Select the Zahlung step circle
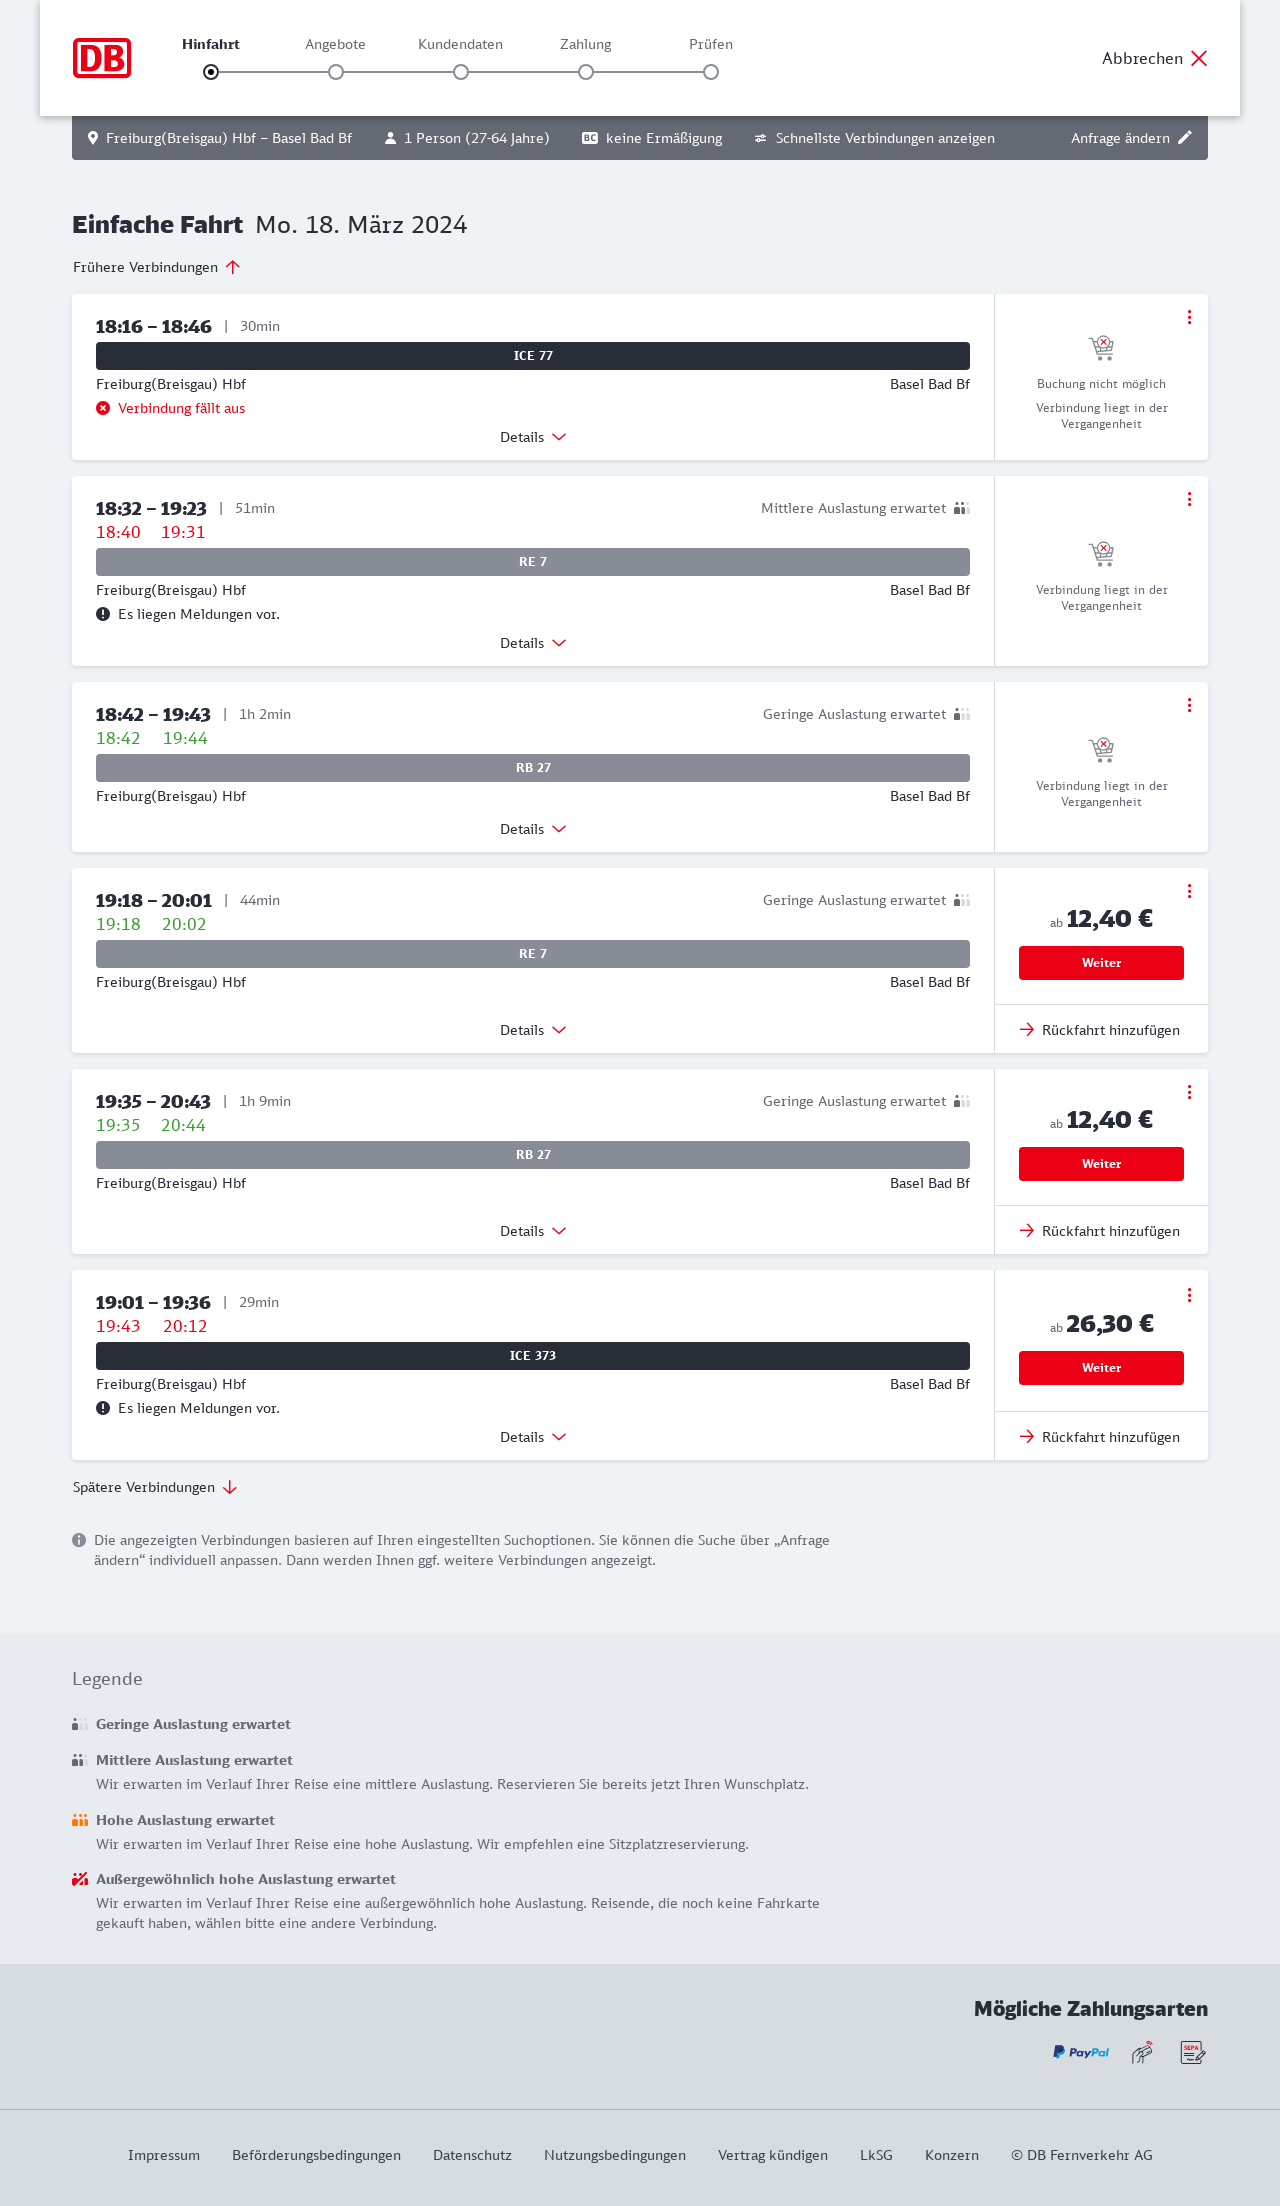The width and height of the screenshot is (1280, 2206). pyautogui.click(x=586, y=72)
